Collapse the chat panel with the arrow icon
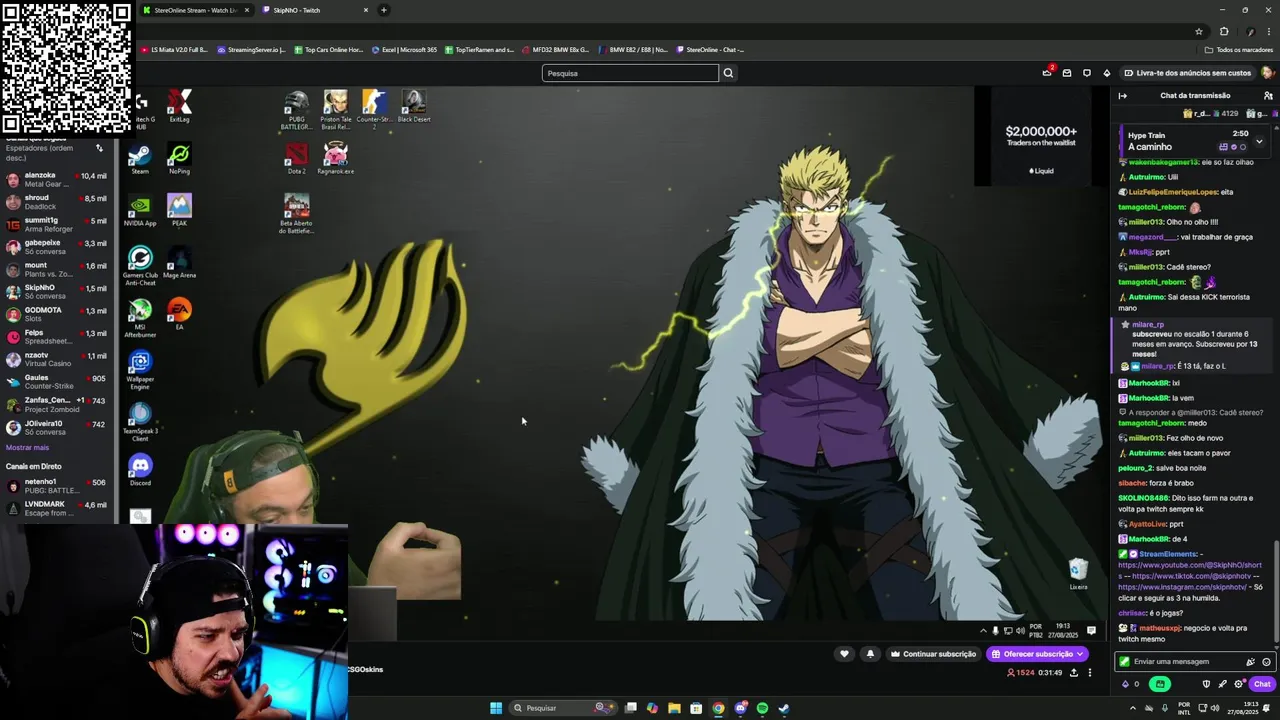 click(1123, 96)
